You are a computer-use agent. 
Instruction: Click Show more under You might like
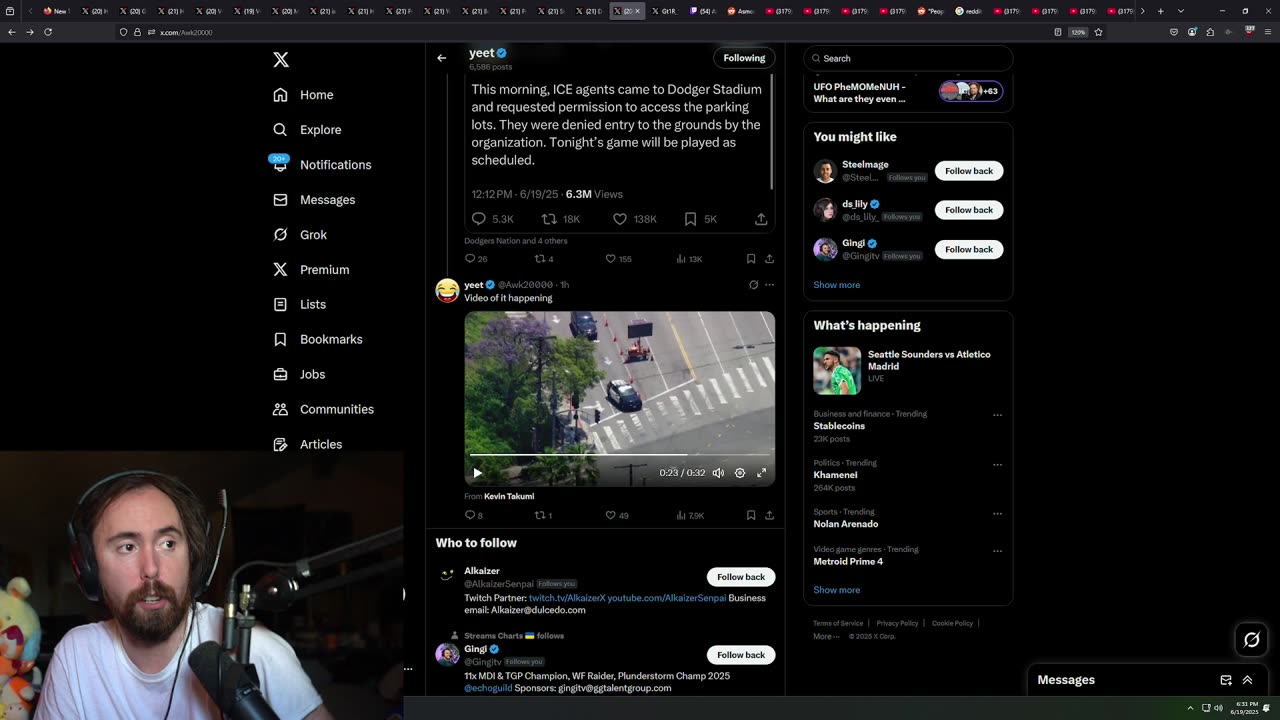tap(836, 285)
